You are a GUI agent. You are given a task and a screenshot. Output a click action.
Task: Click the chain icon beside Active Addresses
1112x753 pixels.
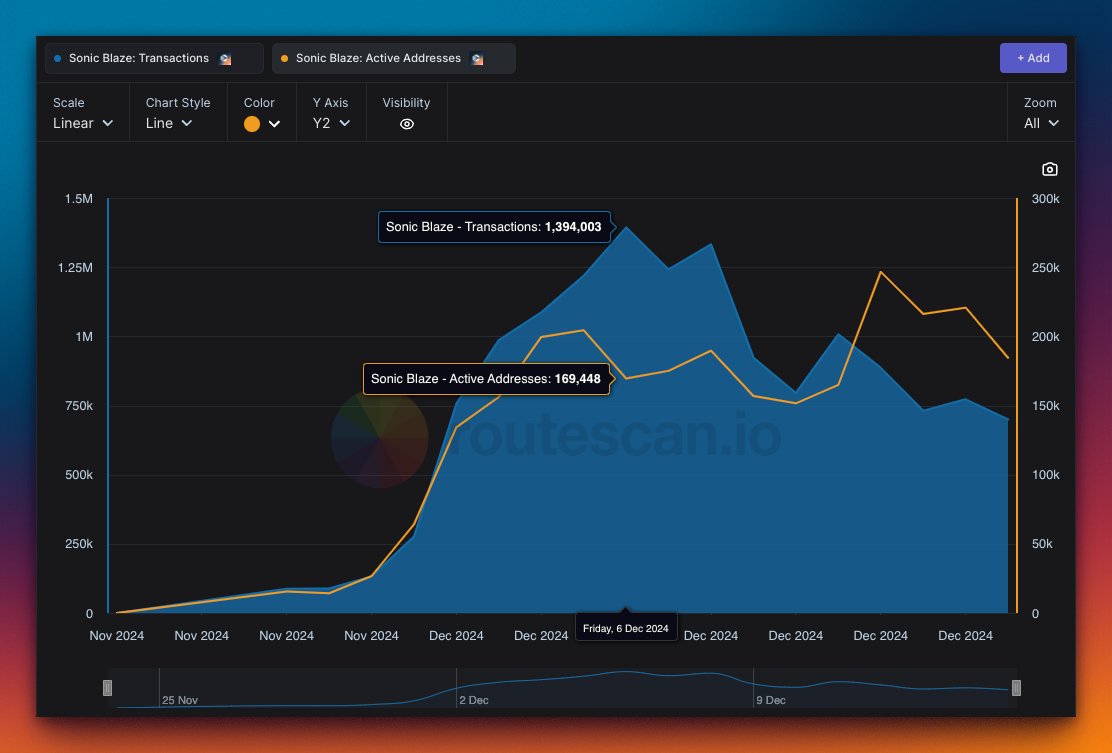pos(478,59)
